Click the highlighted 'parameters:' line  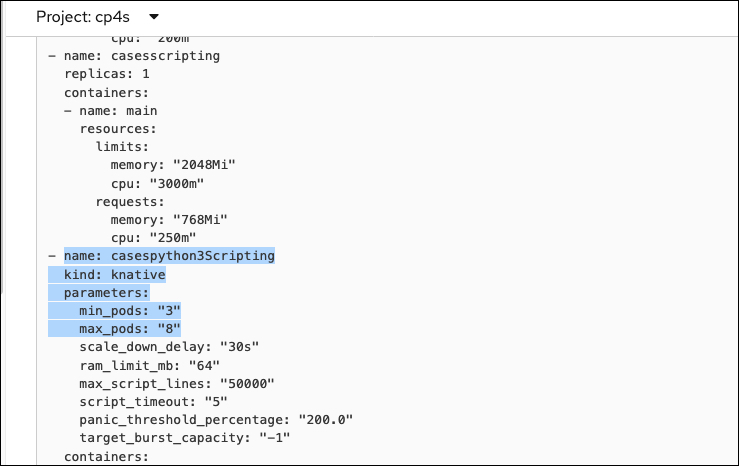(x=106, y=292)
